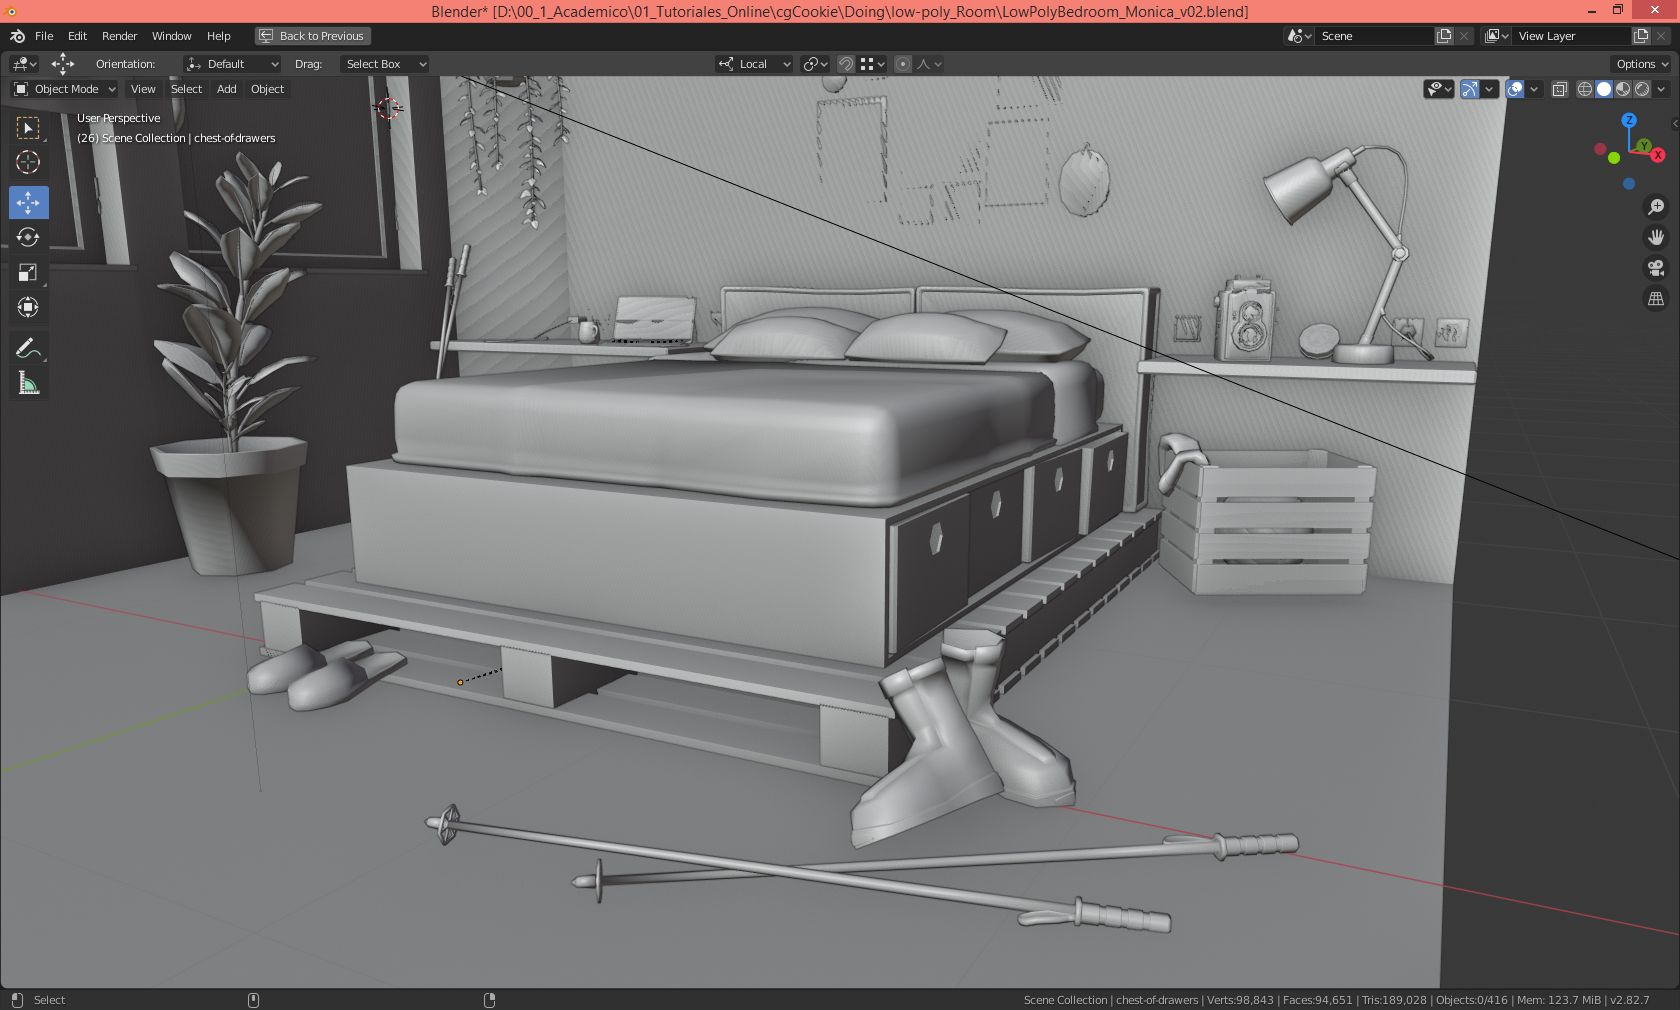Image resolution: width=1680 pixels, height=1010 pixels.
Task: Open the editor type dropdown
Action: (x=24, y=64)
